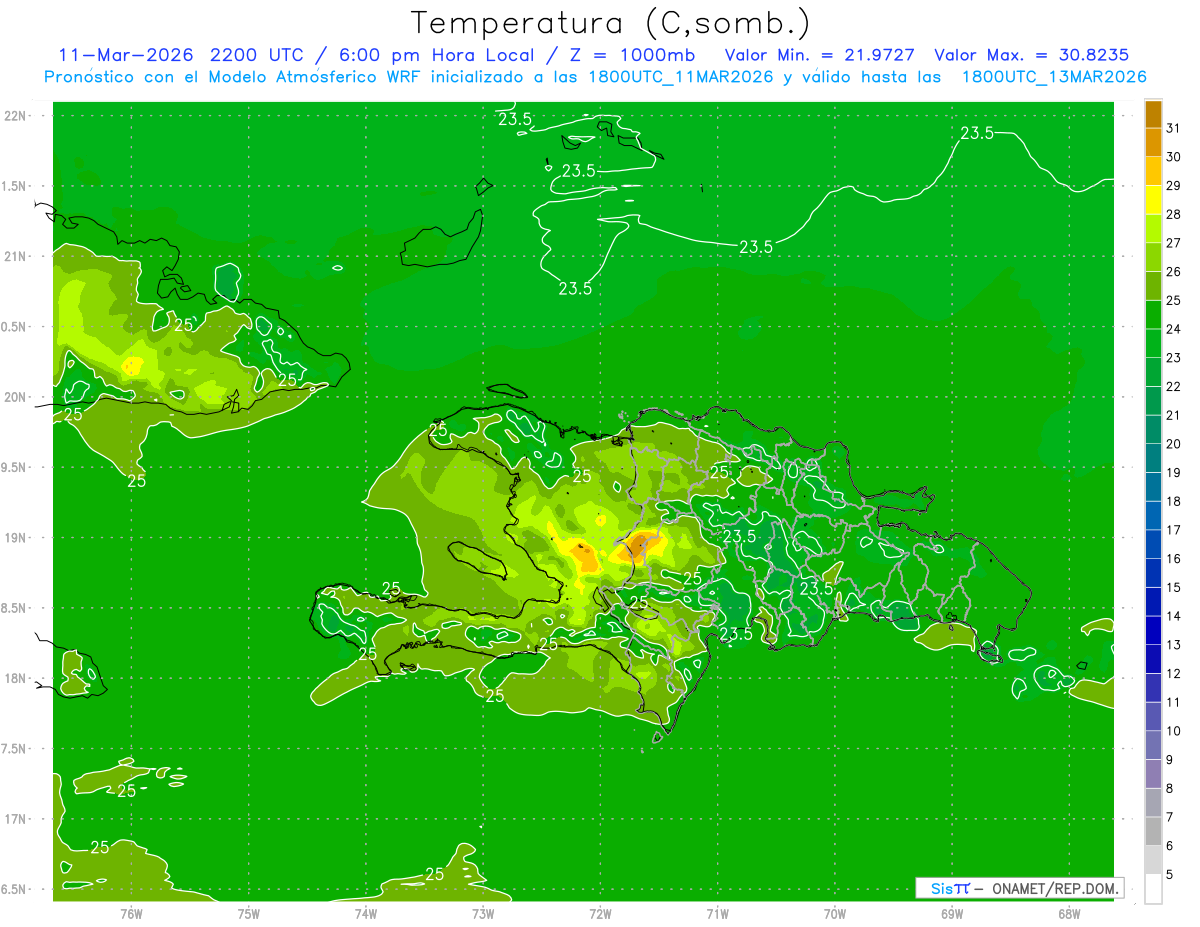
Task: Pick the colorbar swatch between 23 and 24
Action: (1153, 343)
